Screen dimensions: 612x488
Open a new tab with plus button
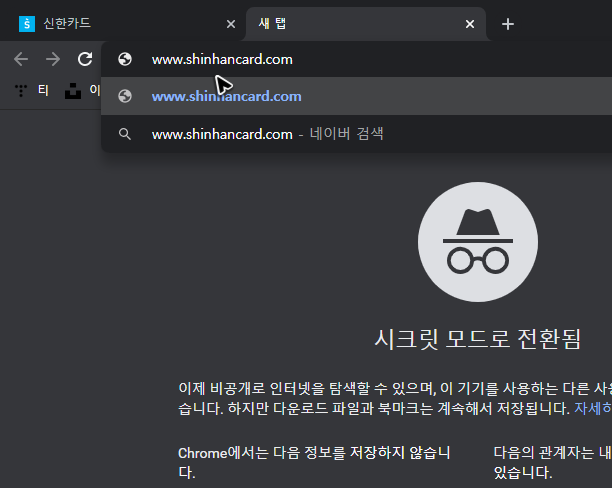pos(508,24)
